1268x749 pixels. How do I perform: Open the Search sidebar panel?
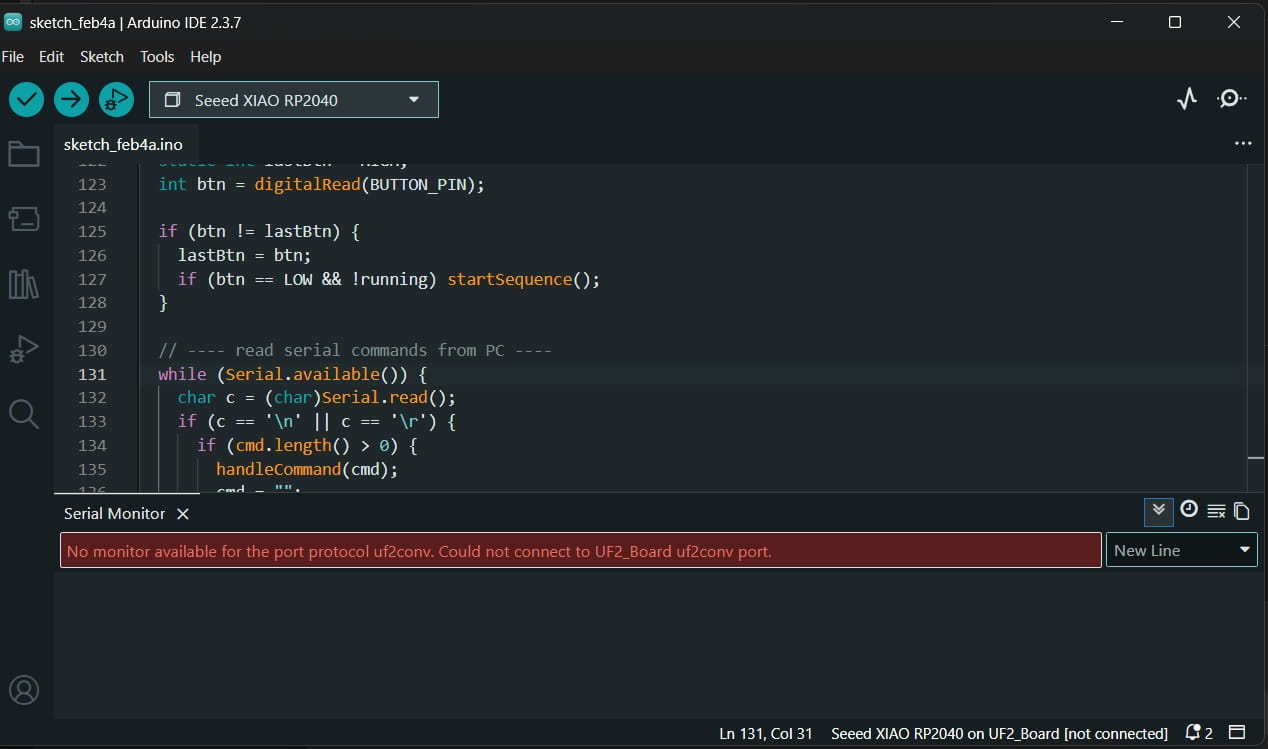click(x=24, y=413)
